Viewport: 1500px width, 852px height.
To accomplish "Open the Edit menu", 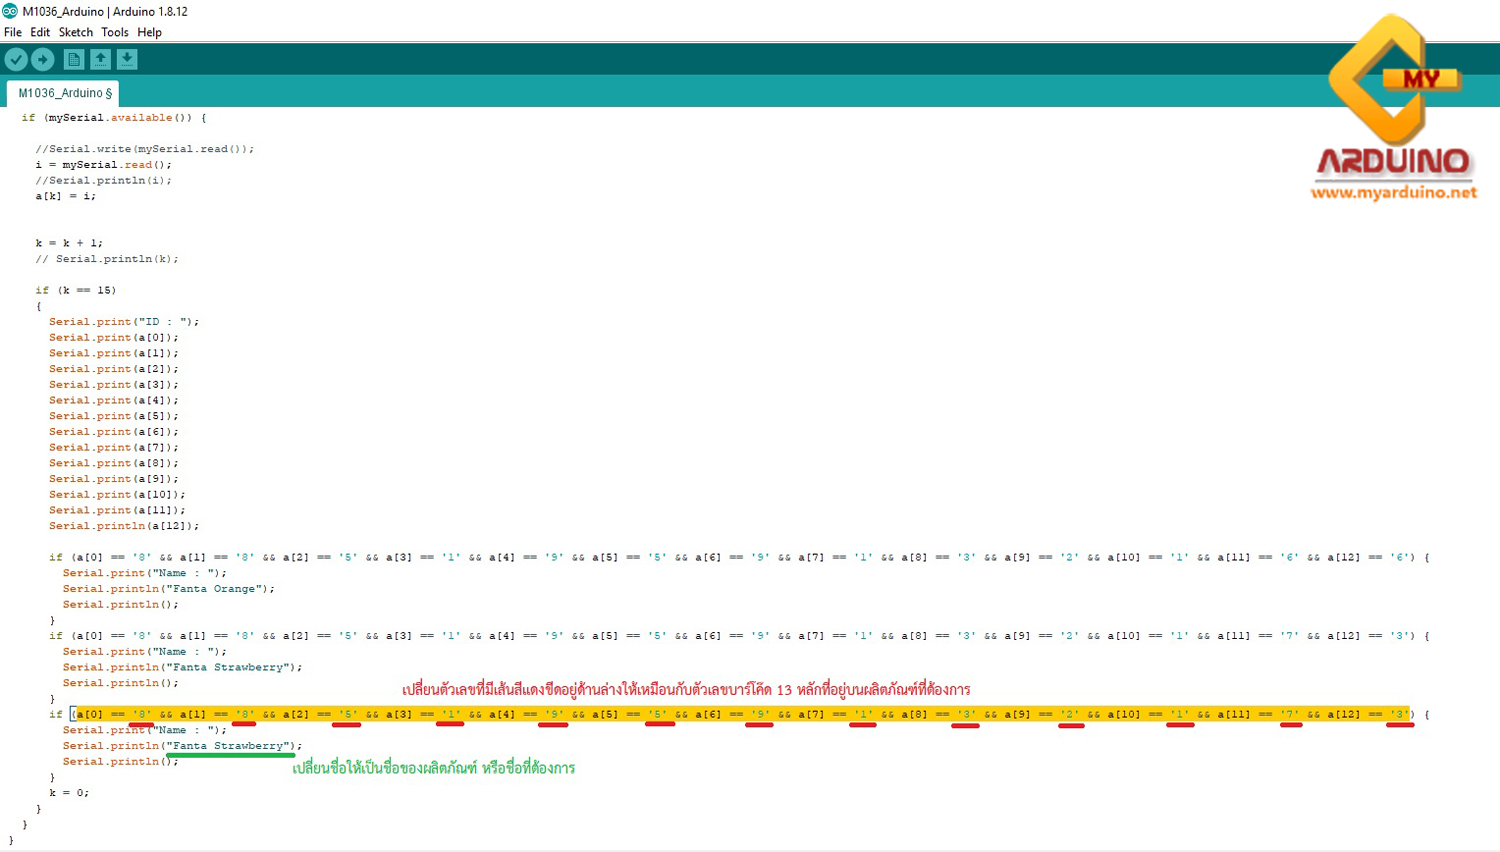I will [x=40, y=32].
